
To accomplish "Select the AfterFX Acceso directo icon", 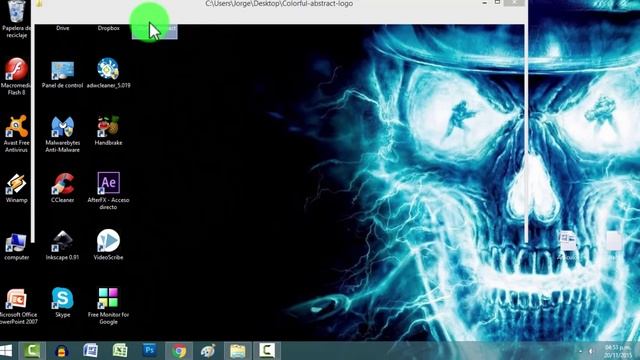I will (108, 191).
